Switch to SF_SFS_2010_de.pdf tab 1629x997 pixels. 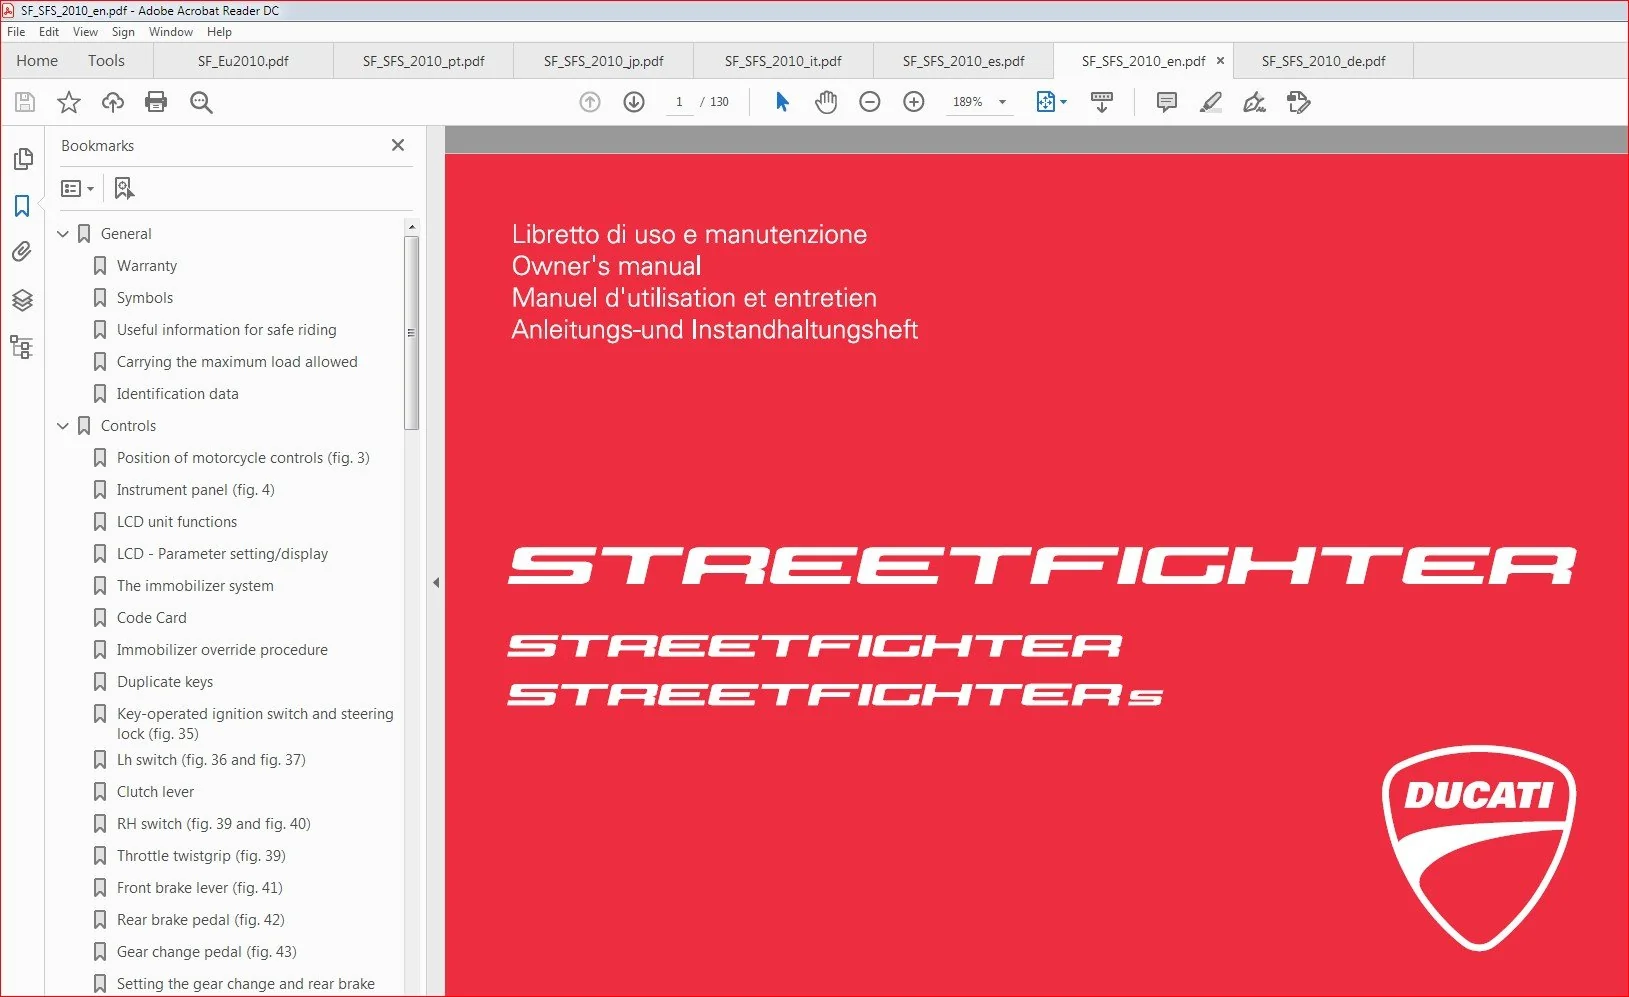(x=1323, y=61)
